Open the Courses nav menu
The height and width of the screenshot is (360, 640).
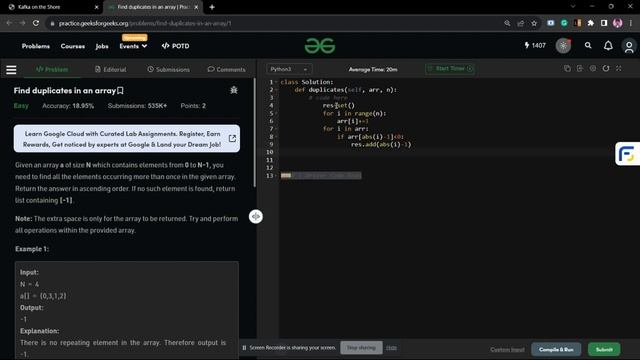point(73,46)
